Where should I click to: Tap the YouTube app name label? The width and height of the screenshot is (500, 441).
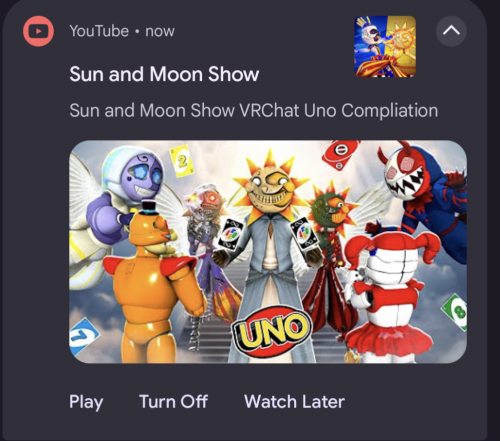[99, 31]
